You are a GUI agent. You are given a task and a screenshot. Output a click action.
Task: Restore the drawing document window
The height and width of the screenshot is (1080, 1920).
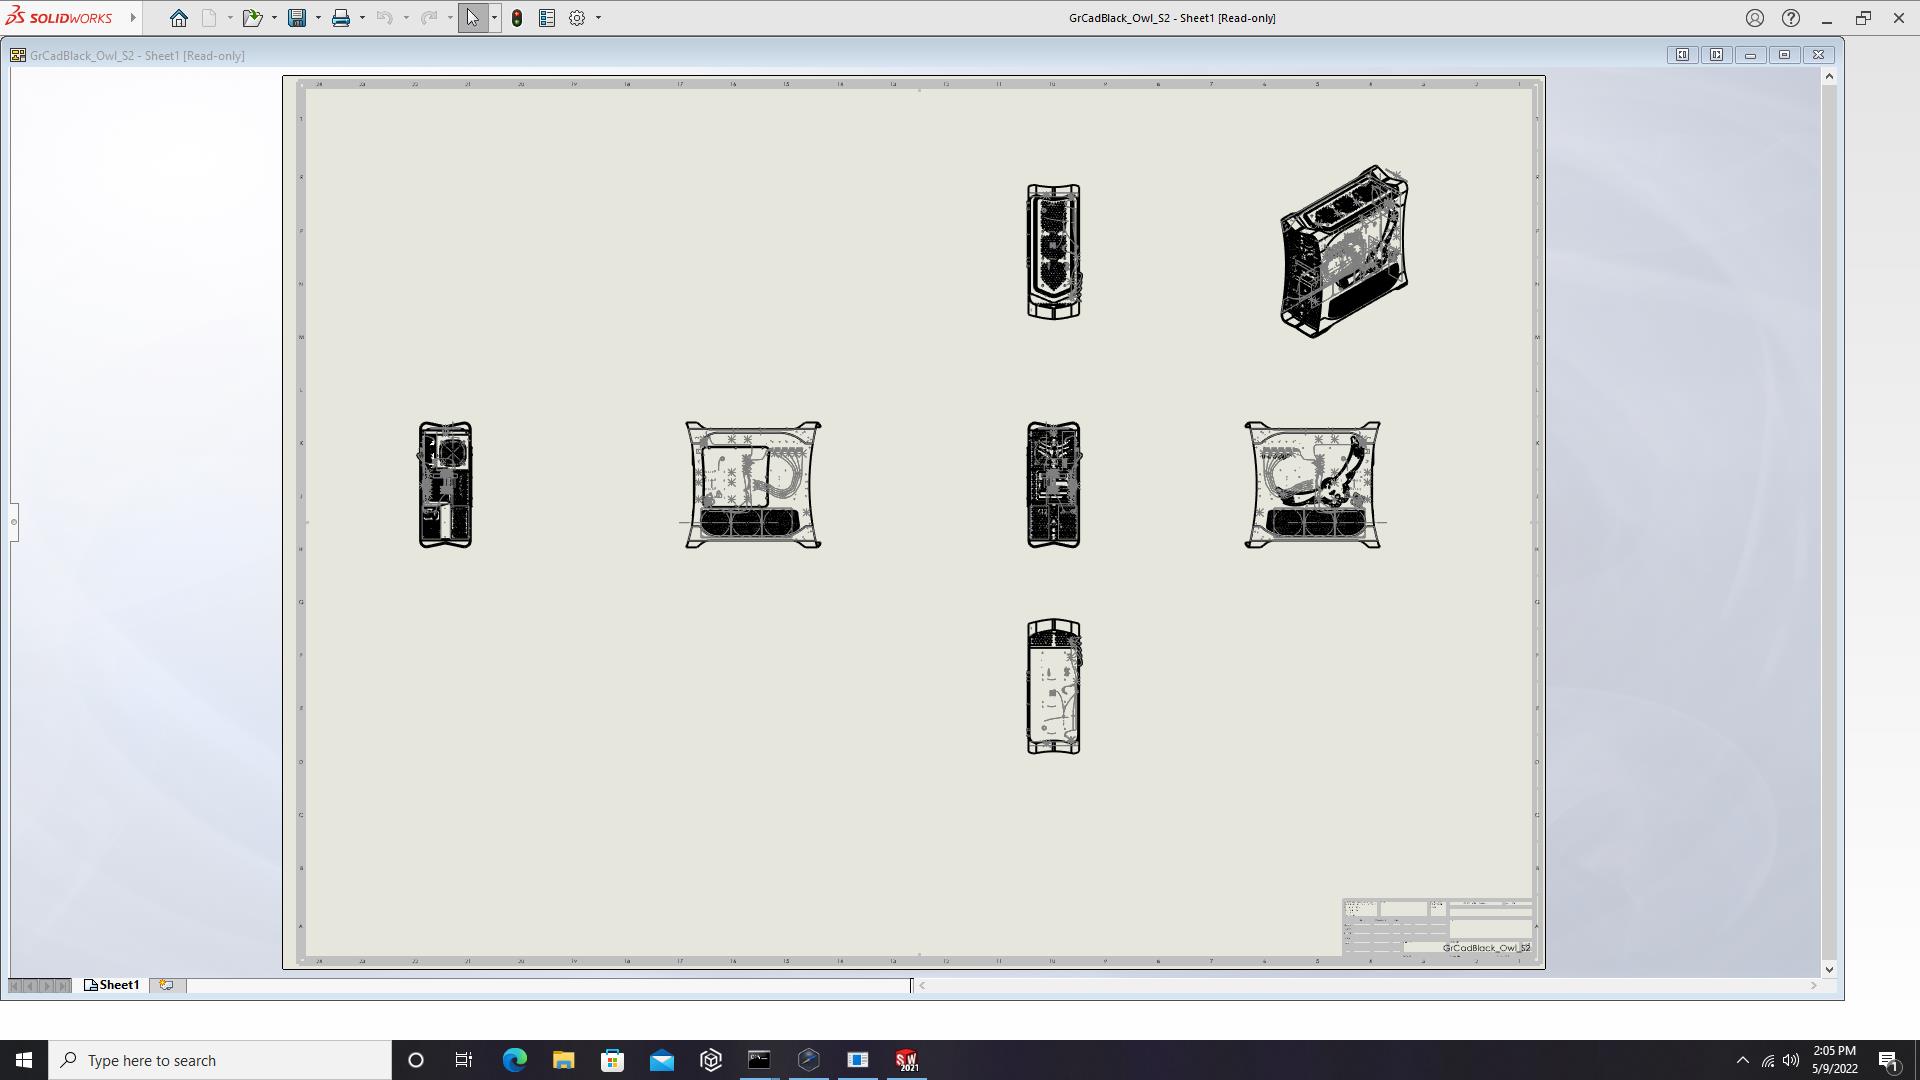pyautogui.click(x=1785, y=55)
